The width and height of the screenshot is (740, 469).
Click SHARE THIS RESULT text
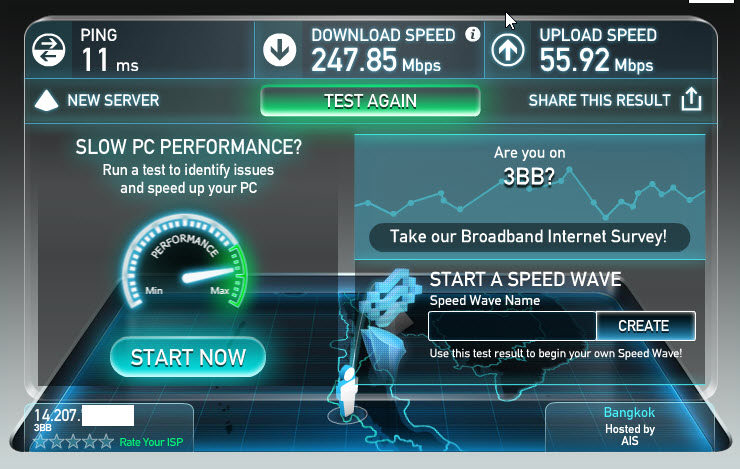[x=599, y=100]
